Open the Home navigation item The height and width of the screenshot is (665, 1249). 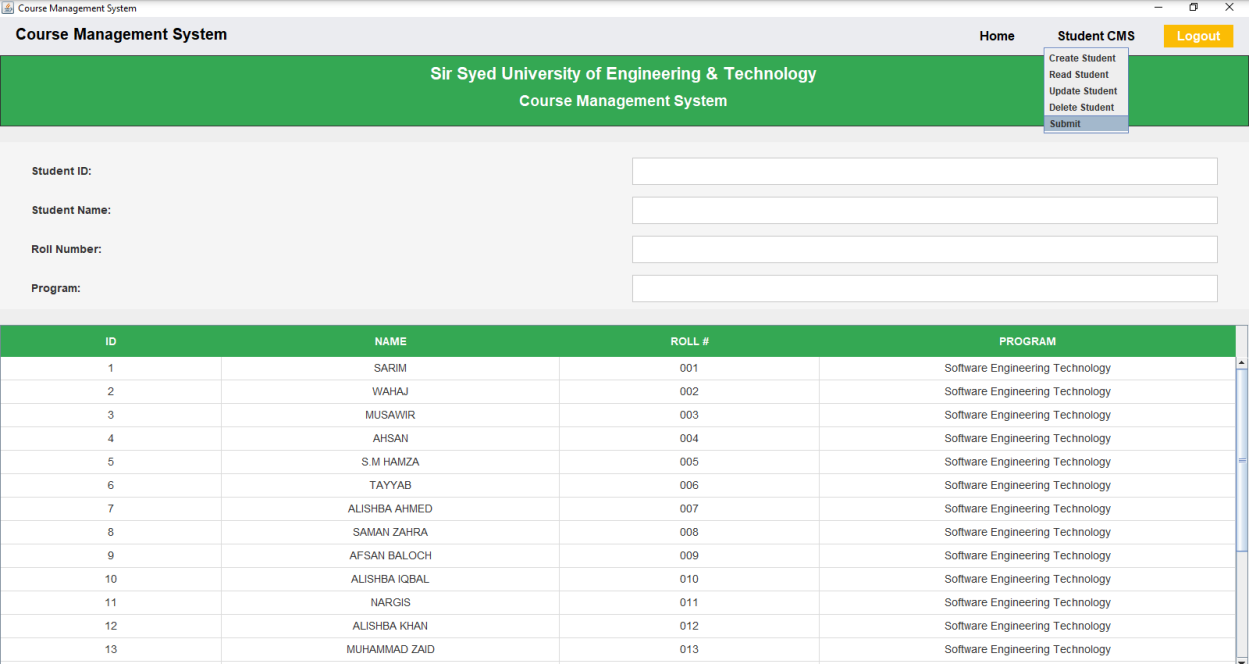click(996, 36)
